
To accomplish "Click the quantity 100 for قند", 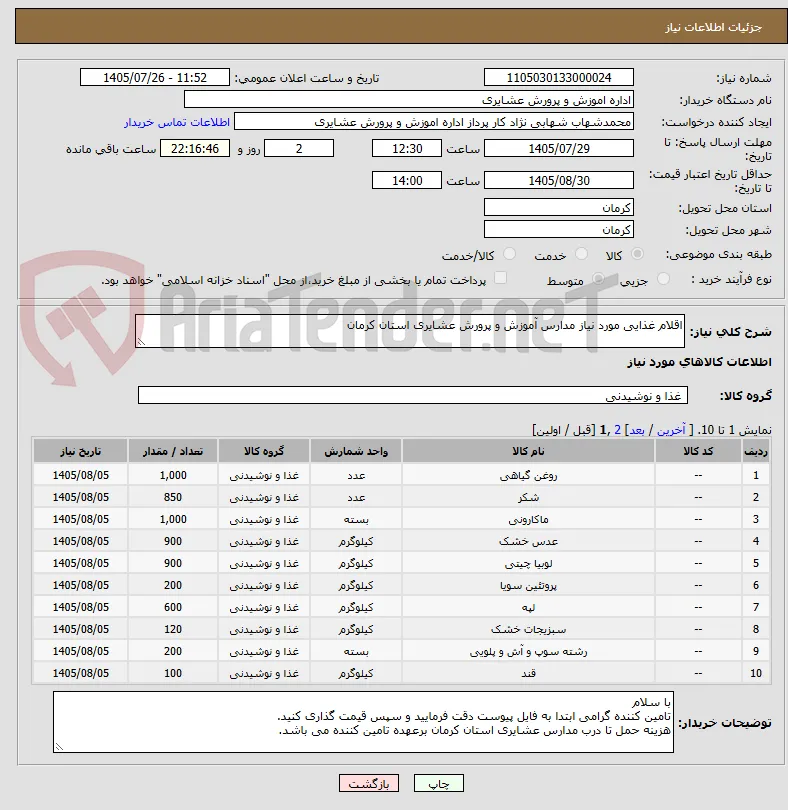I will 173,673.
